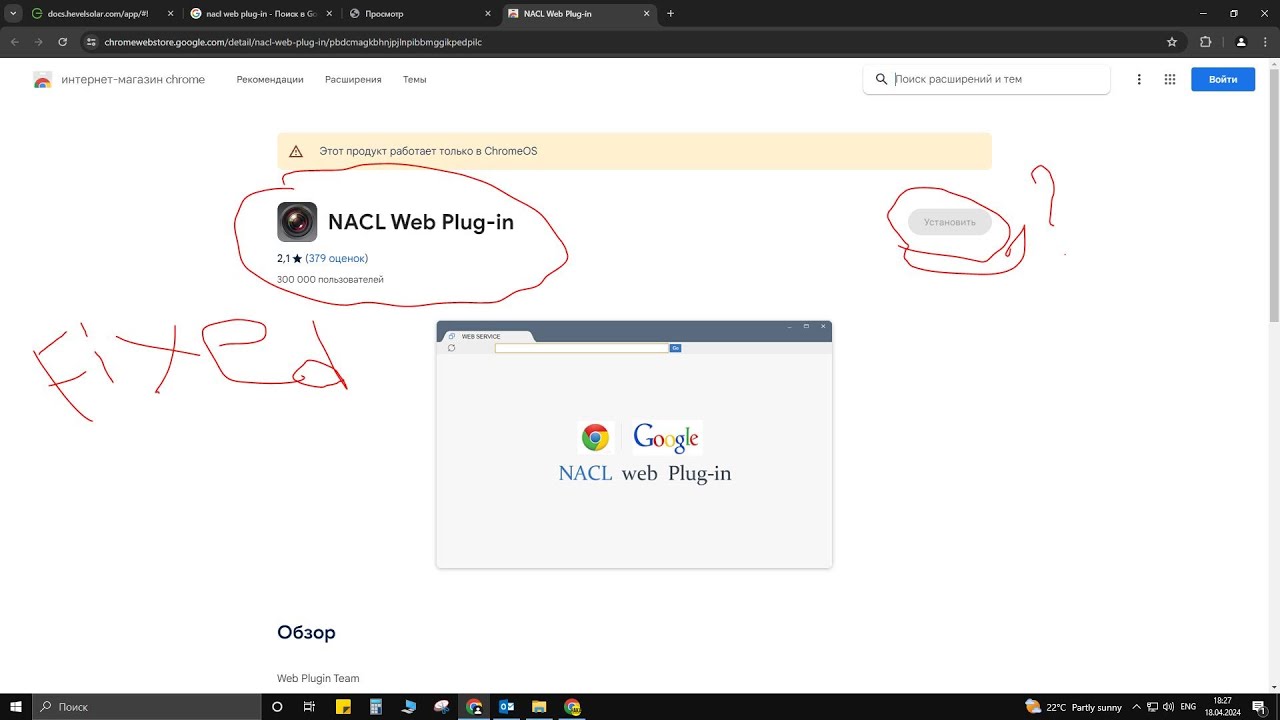The width and height of the screenshot is (1280, 720).
Task: Open the Chrome profile avatar
Action: (1241, 42)
